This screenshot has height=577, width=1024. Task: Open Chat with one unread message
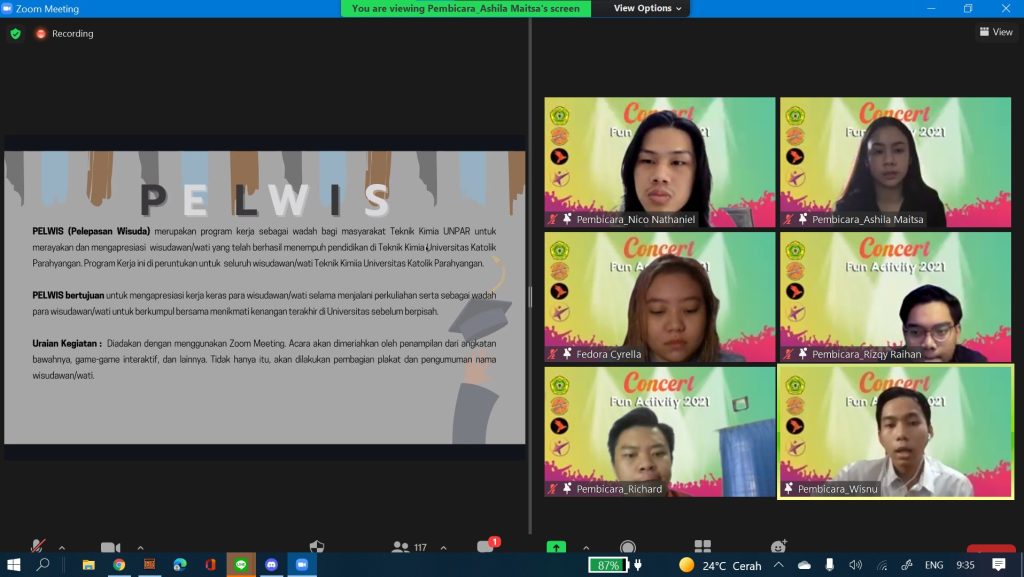(x=486, y=546)
